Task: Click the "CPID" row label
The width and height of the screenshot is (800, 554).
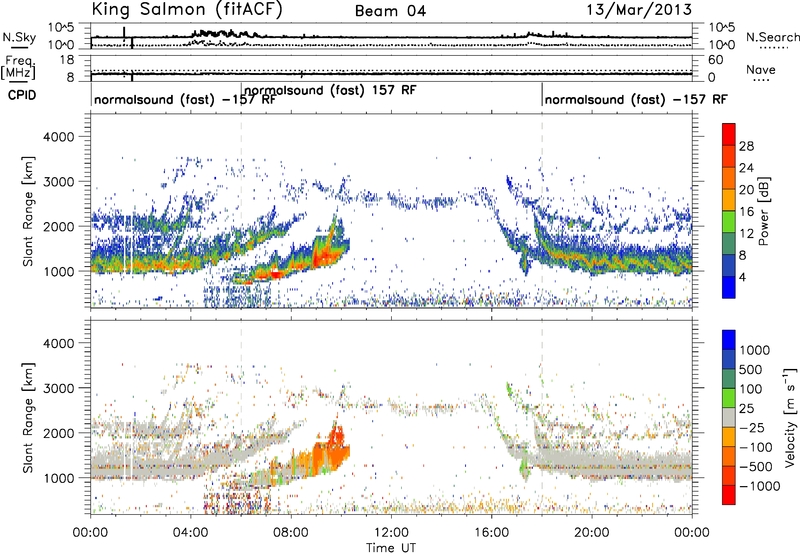Action: [x=22, y=95]
